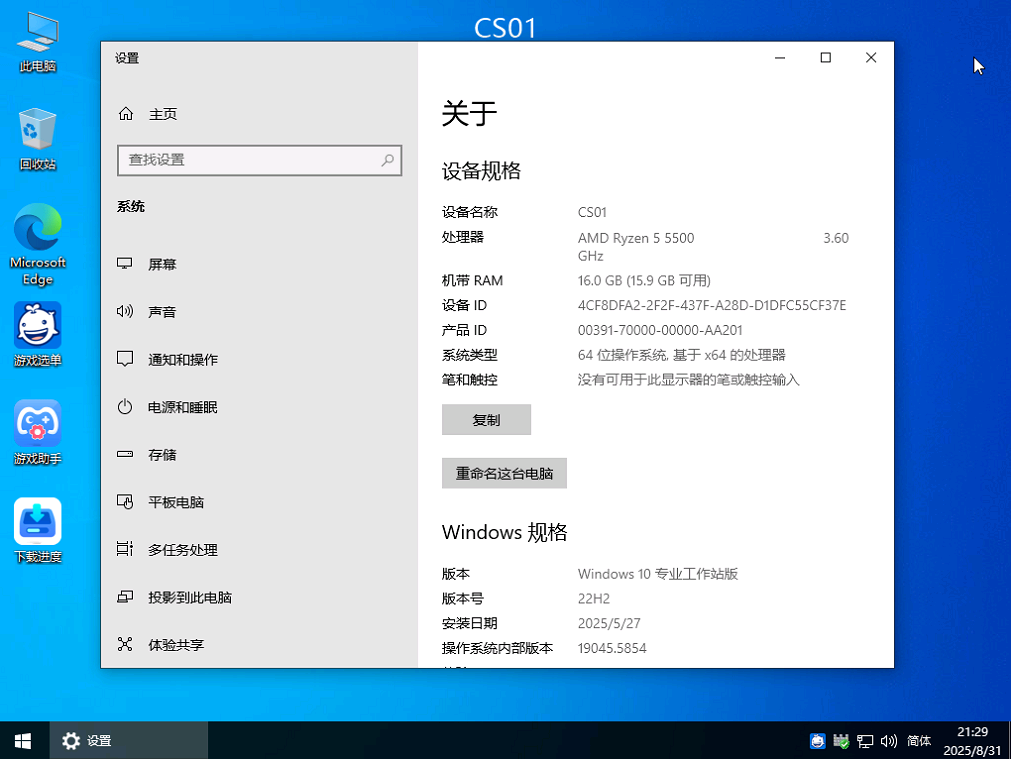
Task: Click the home icon next to 主页
Action: [126, 114]
